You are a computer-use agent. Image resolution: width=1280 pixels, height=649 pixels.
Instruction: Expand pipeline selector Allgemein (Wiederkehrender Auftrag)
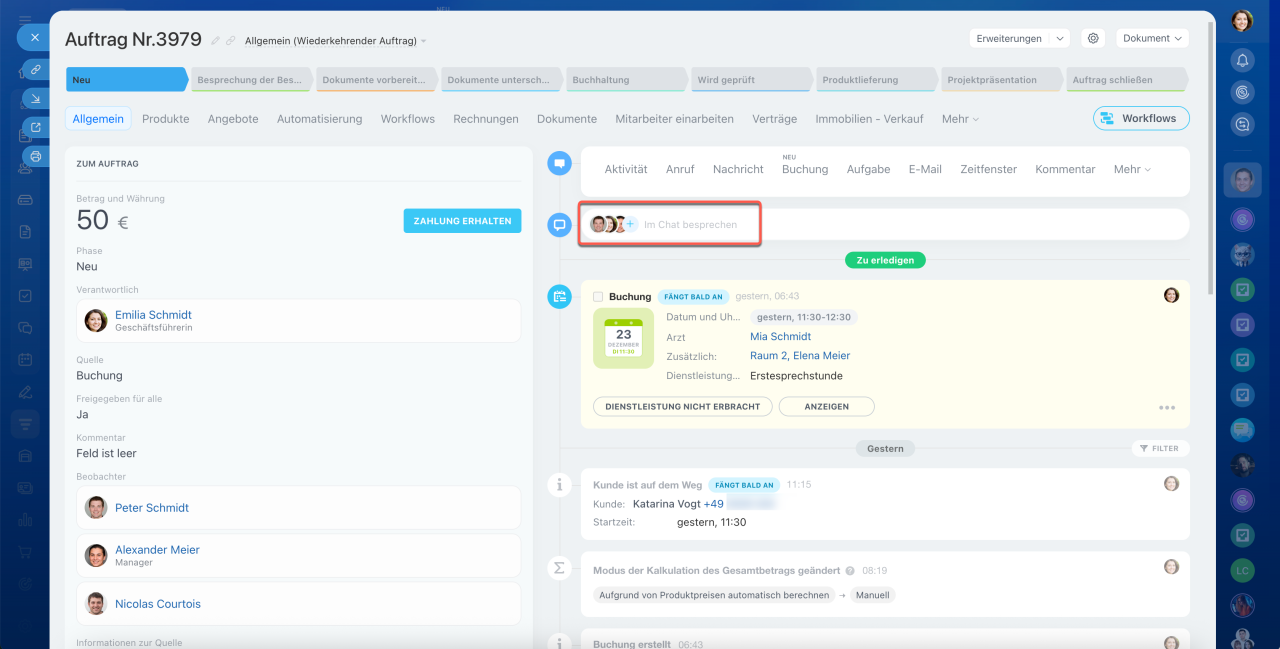335,41
